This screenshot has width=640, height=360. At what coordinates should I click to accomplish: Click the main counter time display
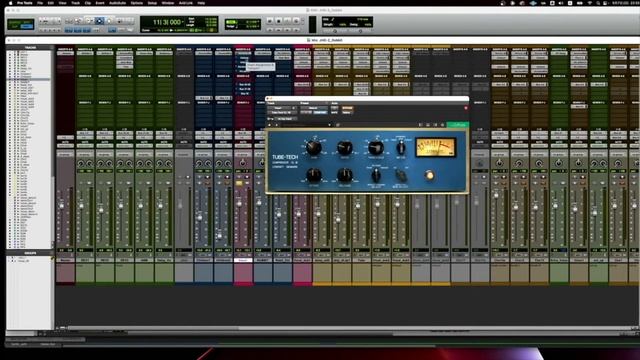point(167,22)
